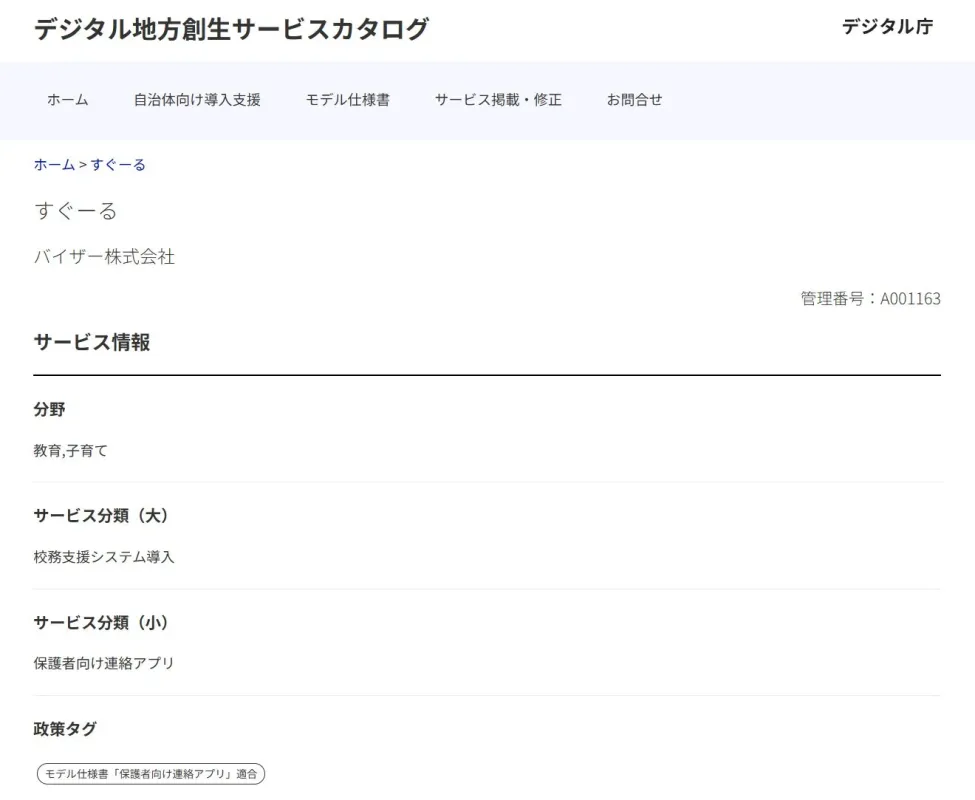Screen dimensions: 975x800
Task: Open the モデル仕様書 navigation item
Action: point(348,100)
